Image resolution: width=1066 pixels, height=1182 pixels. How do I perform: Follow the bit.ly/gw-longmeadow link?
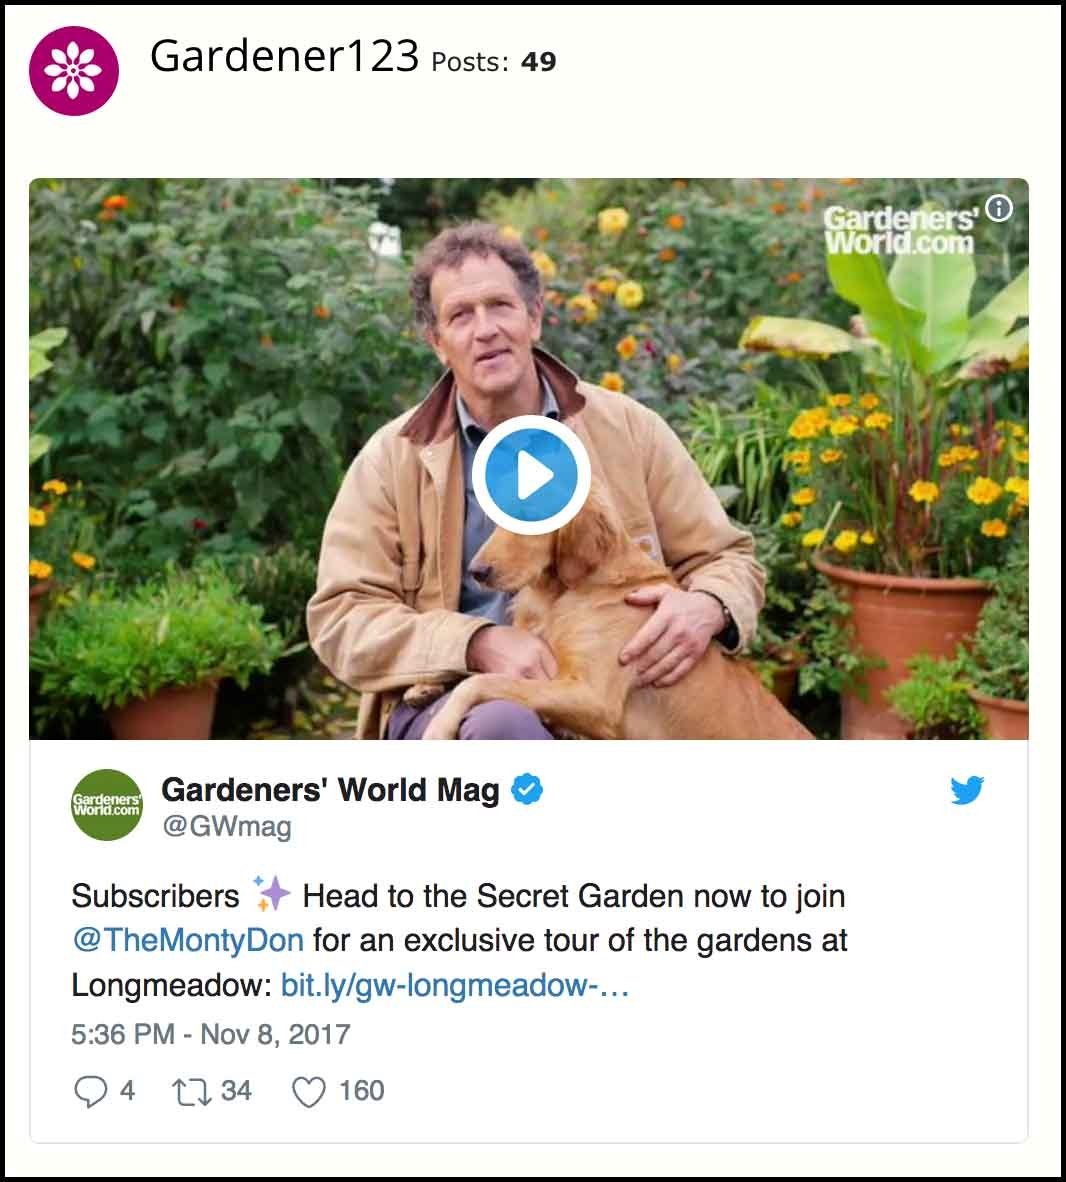[455, 984]
